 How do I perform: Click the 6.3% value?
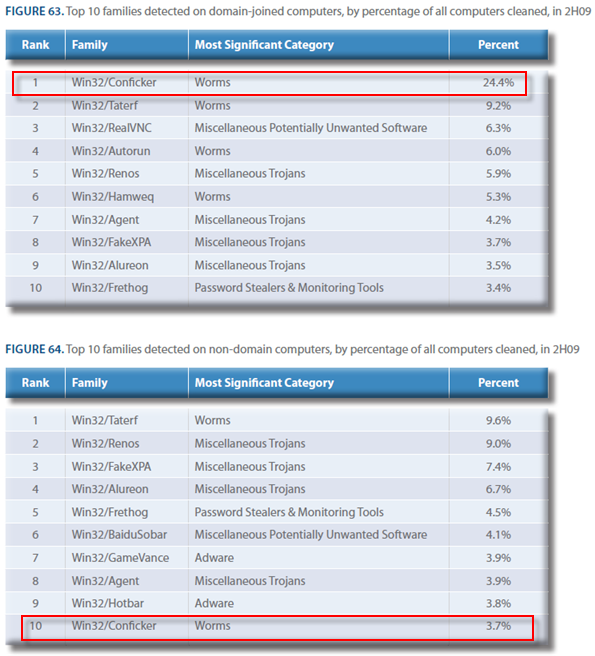[498, 128]
